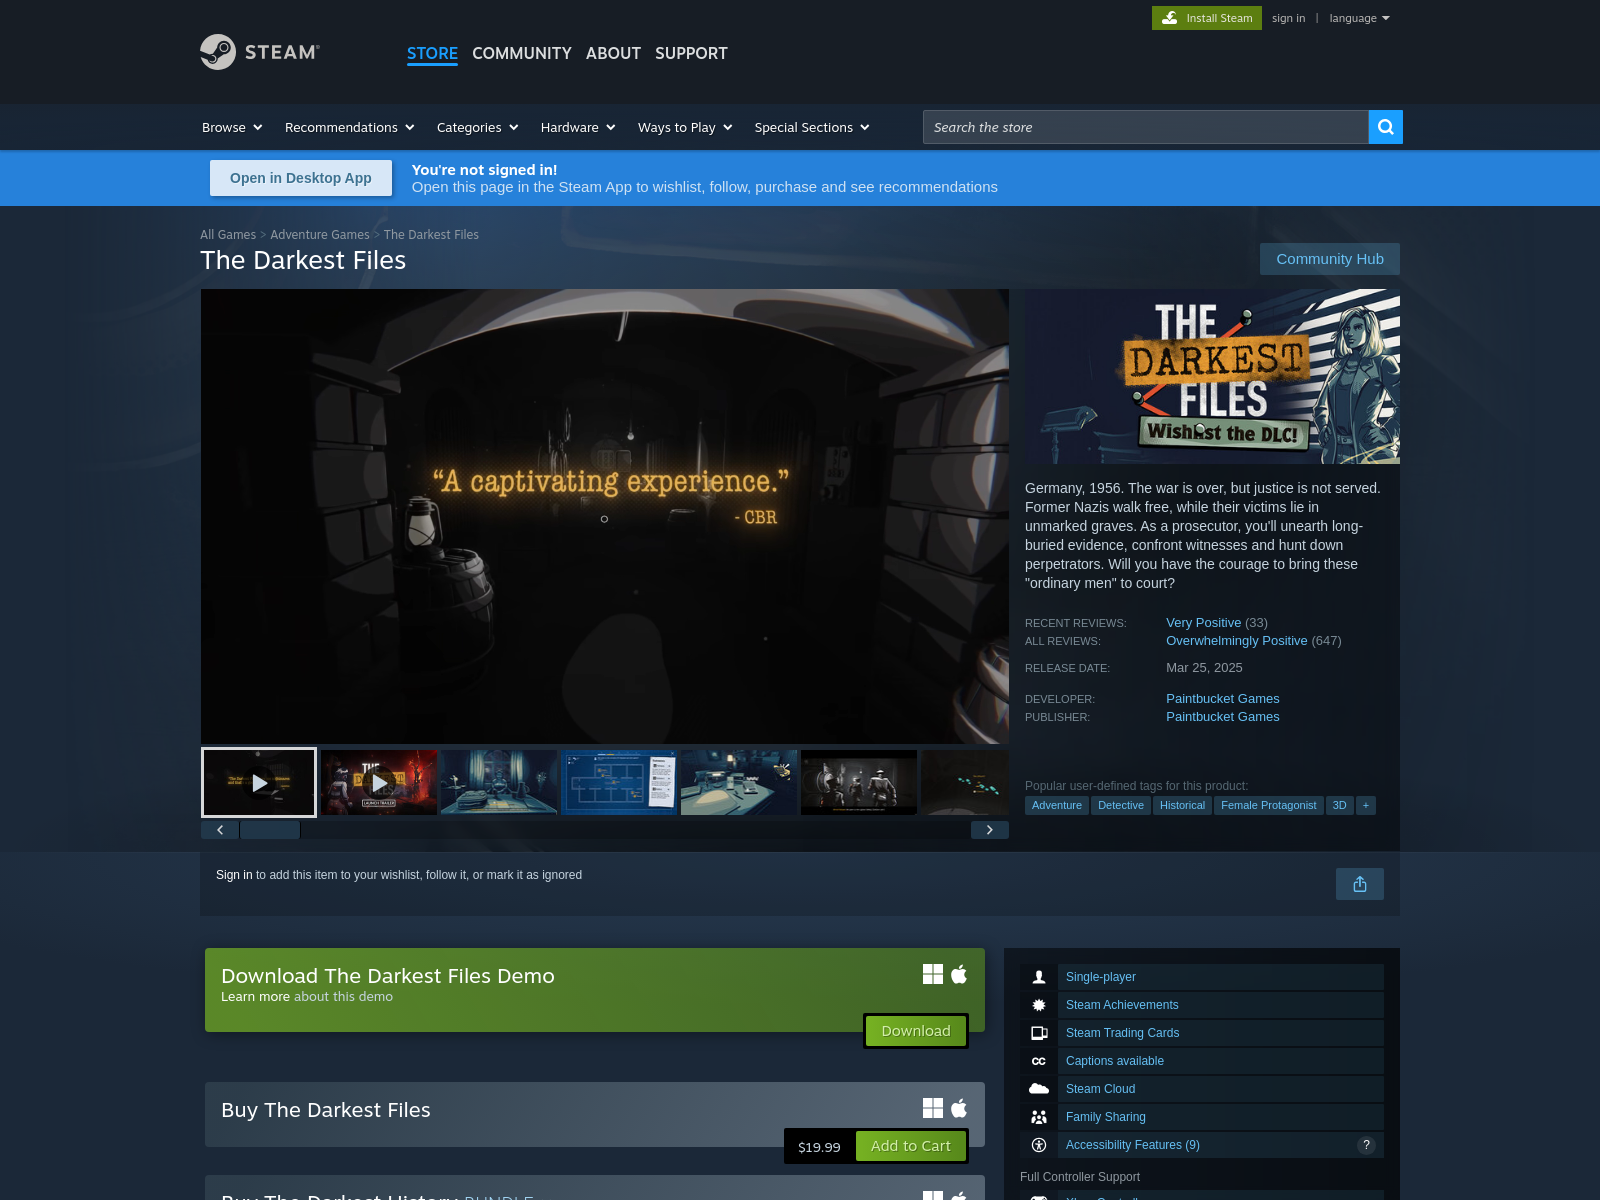This screenshot has width=1600, height=1200.
Task: Click the Apple icon in the demo box
Action: [959, 974]
